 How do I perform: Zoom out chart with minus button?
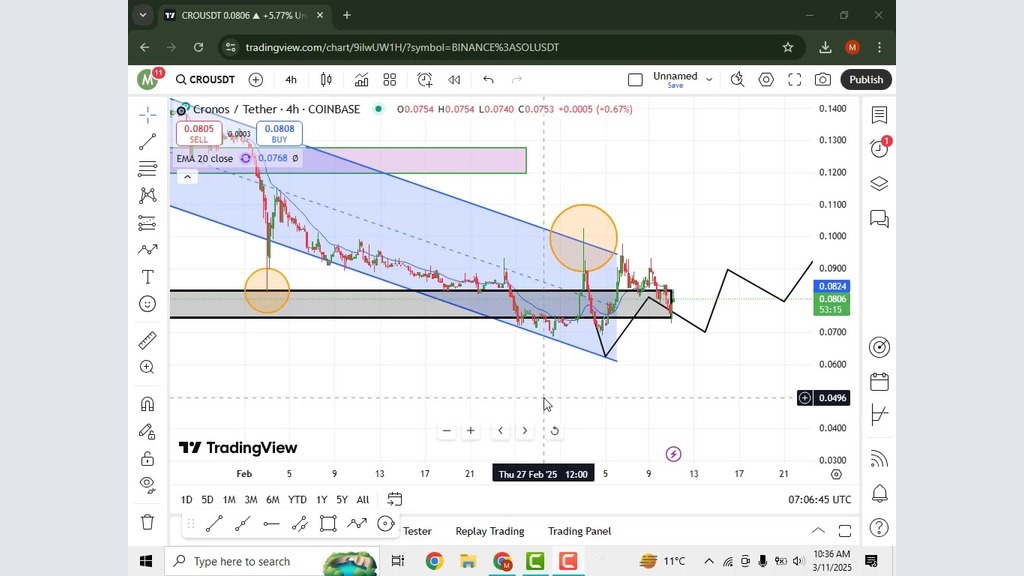pyautogui.click(x=447, y=431)
